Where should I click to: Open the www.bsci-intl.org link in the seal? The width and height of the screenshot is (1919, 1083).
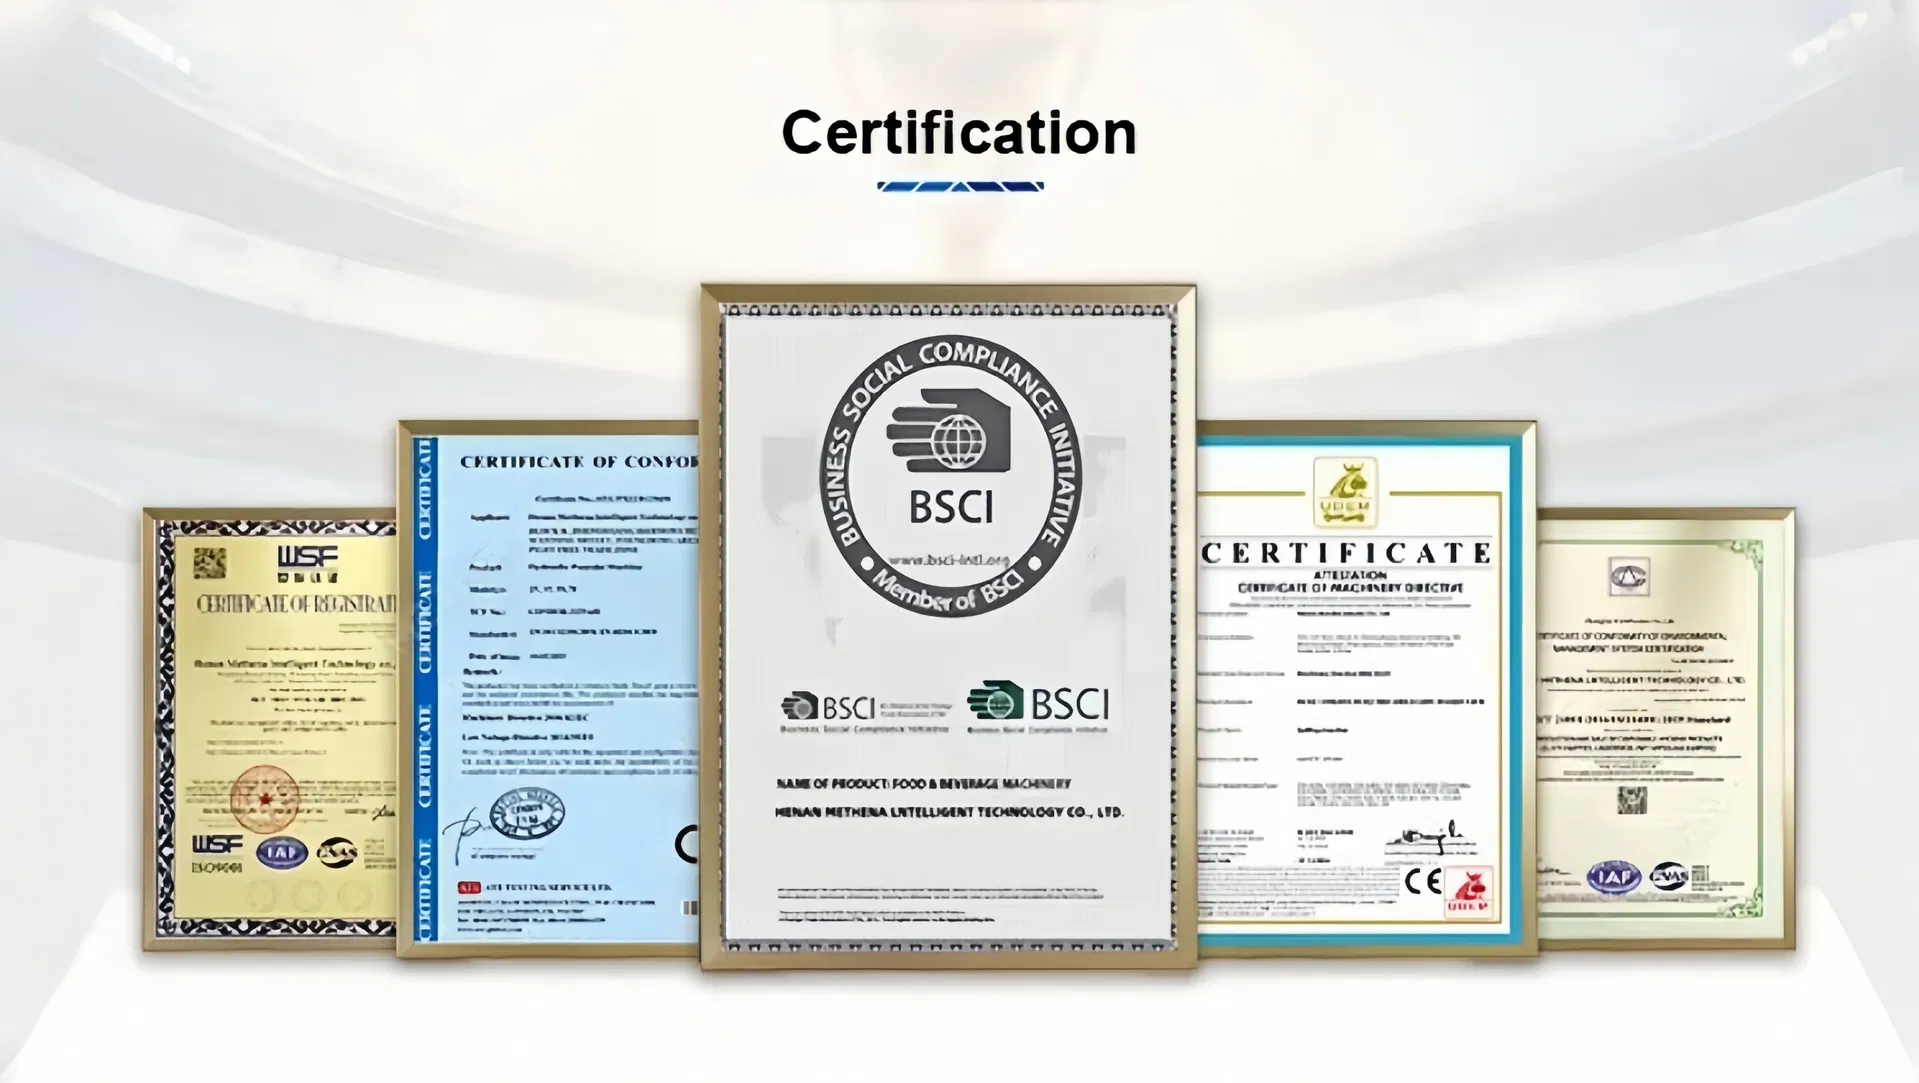click(x=948, y=561)
